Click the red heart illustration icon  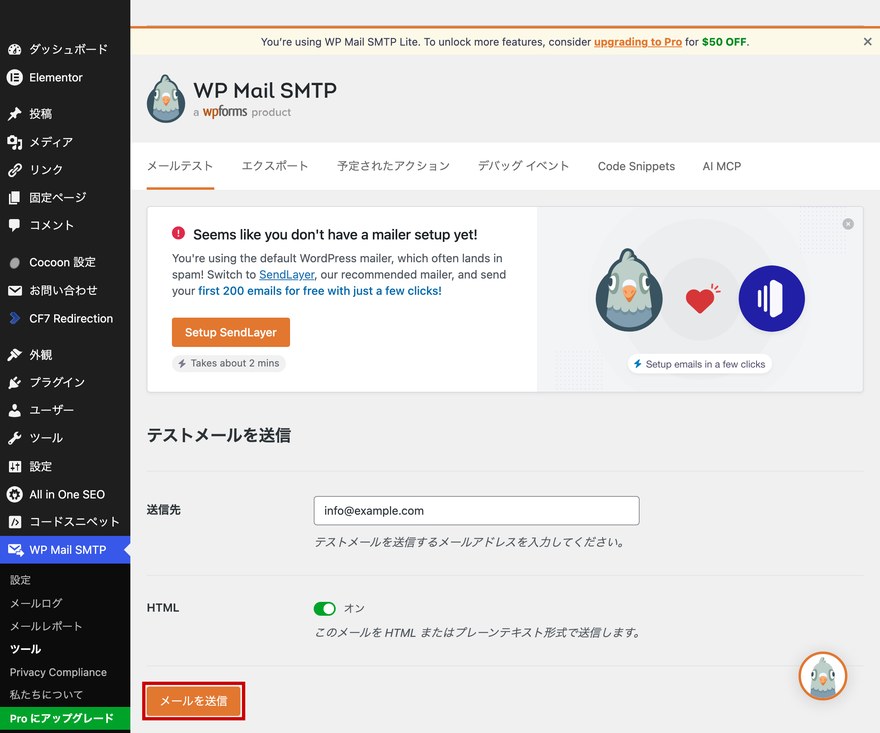(701, 299)
